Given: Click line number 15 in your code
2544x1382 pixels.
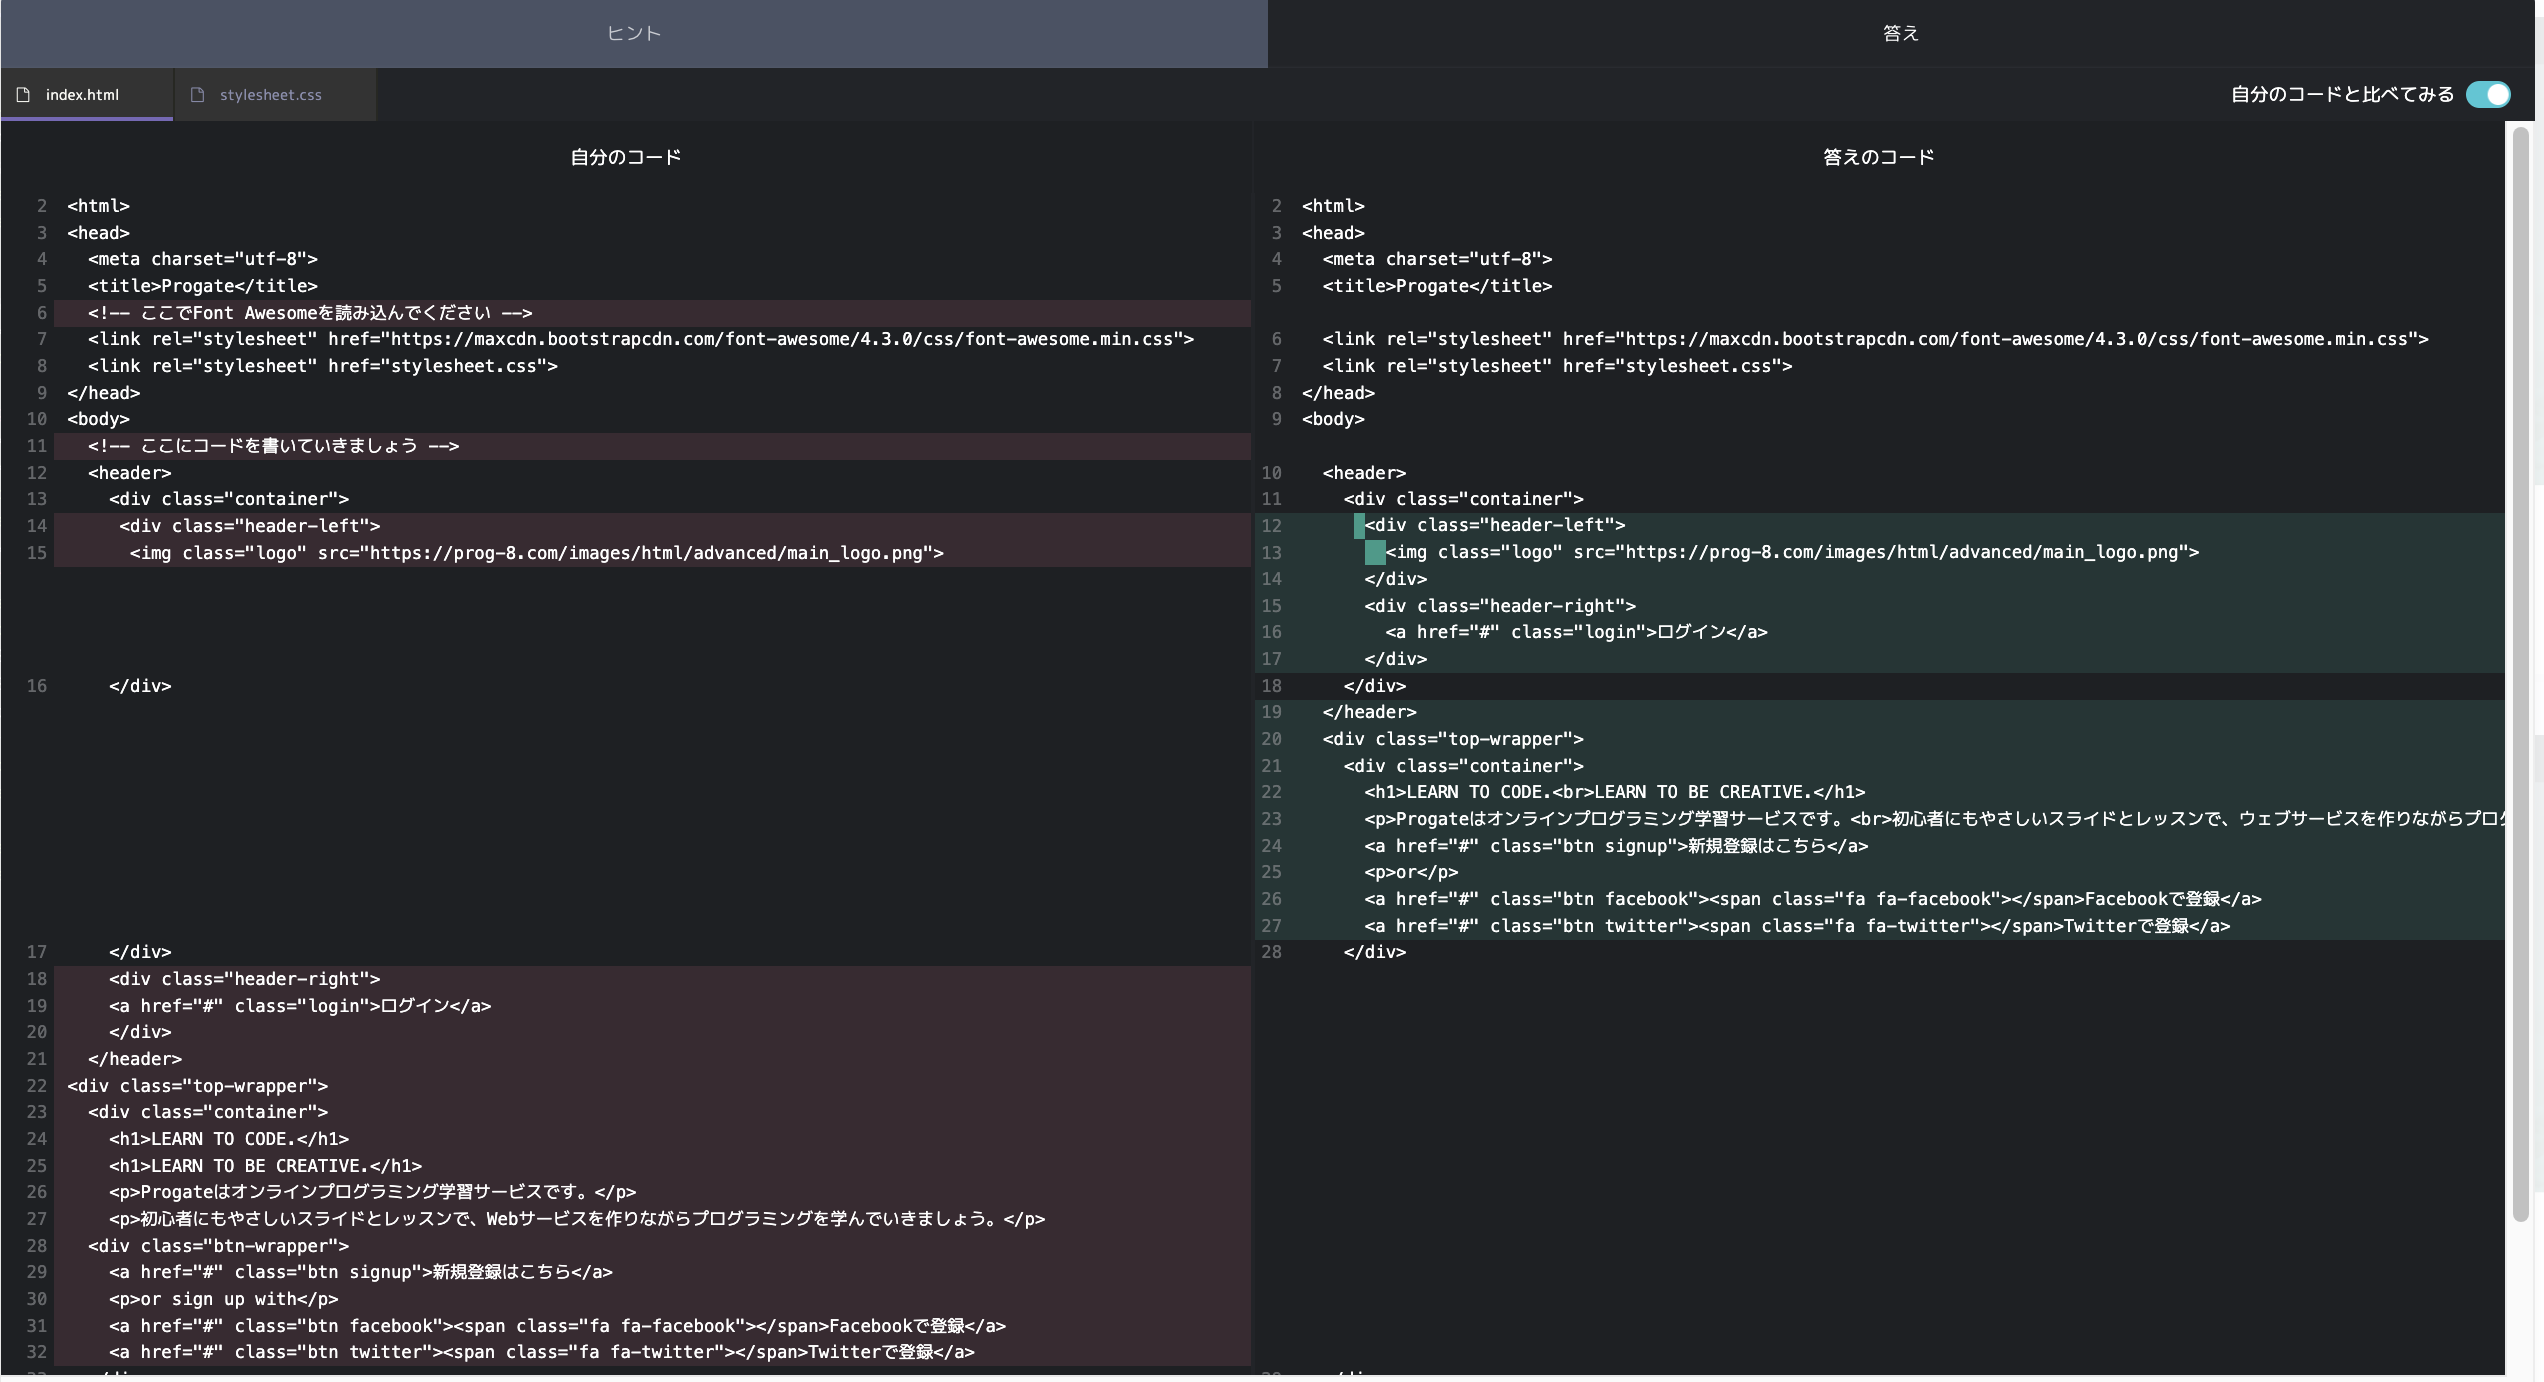Looking at the screenshot, I should 37,551.
